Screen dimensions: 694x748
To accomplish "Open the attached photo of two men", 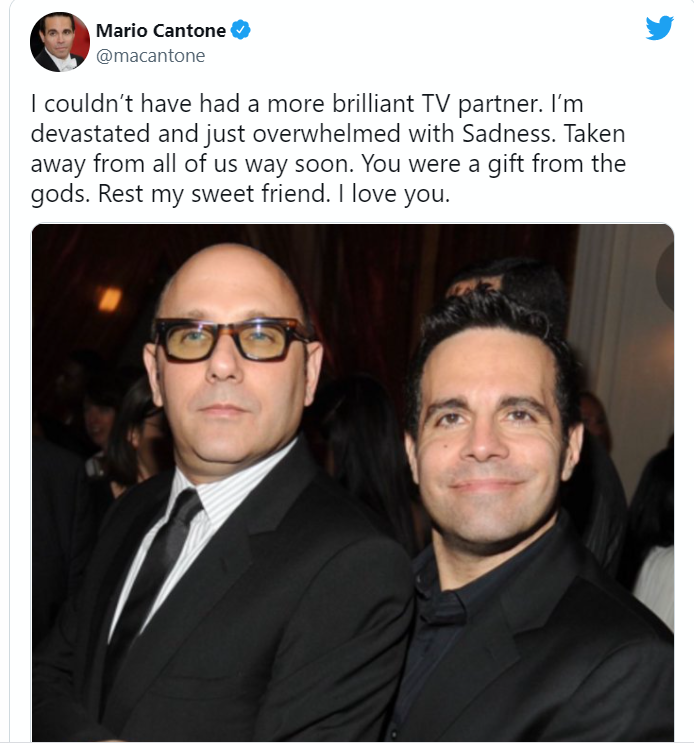I will click(x=352, y=482).
